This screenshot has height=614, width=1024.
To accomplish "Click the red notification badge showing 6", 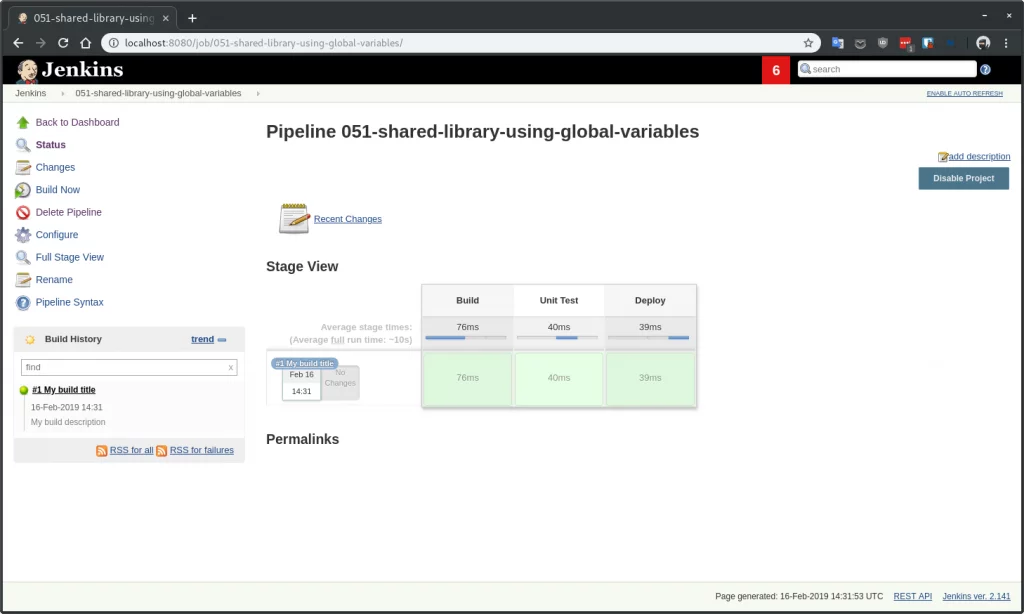I will pos(776,71).
